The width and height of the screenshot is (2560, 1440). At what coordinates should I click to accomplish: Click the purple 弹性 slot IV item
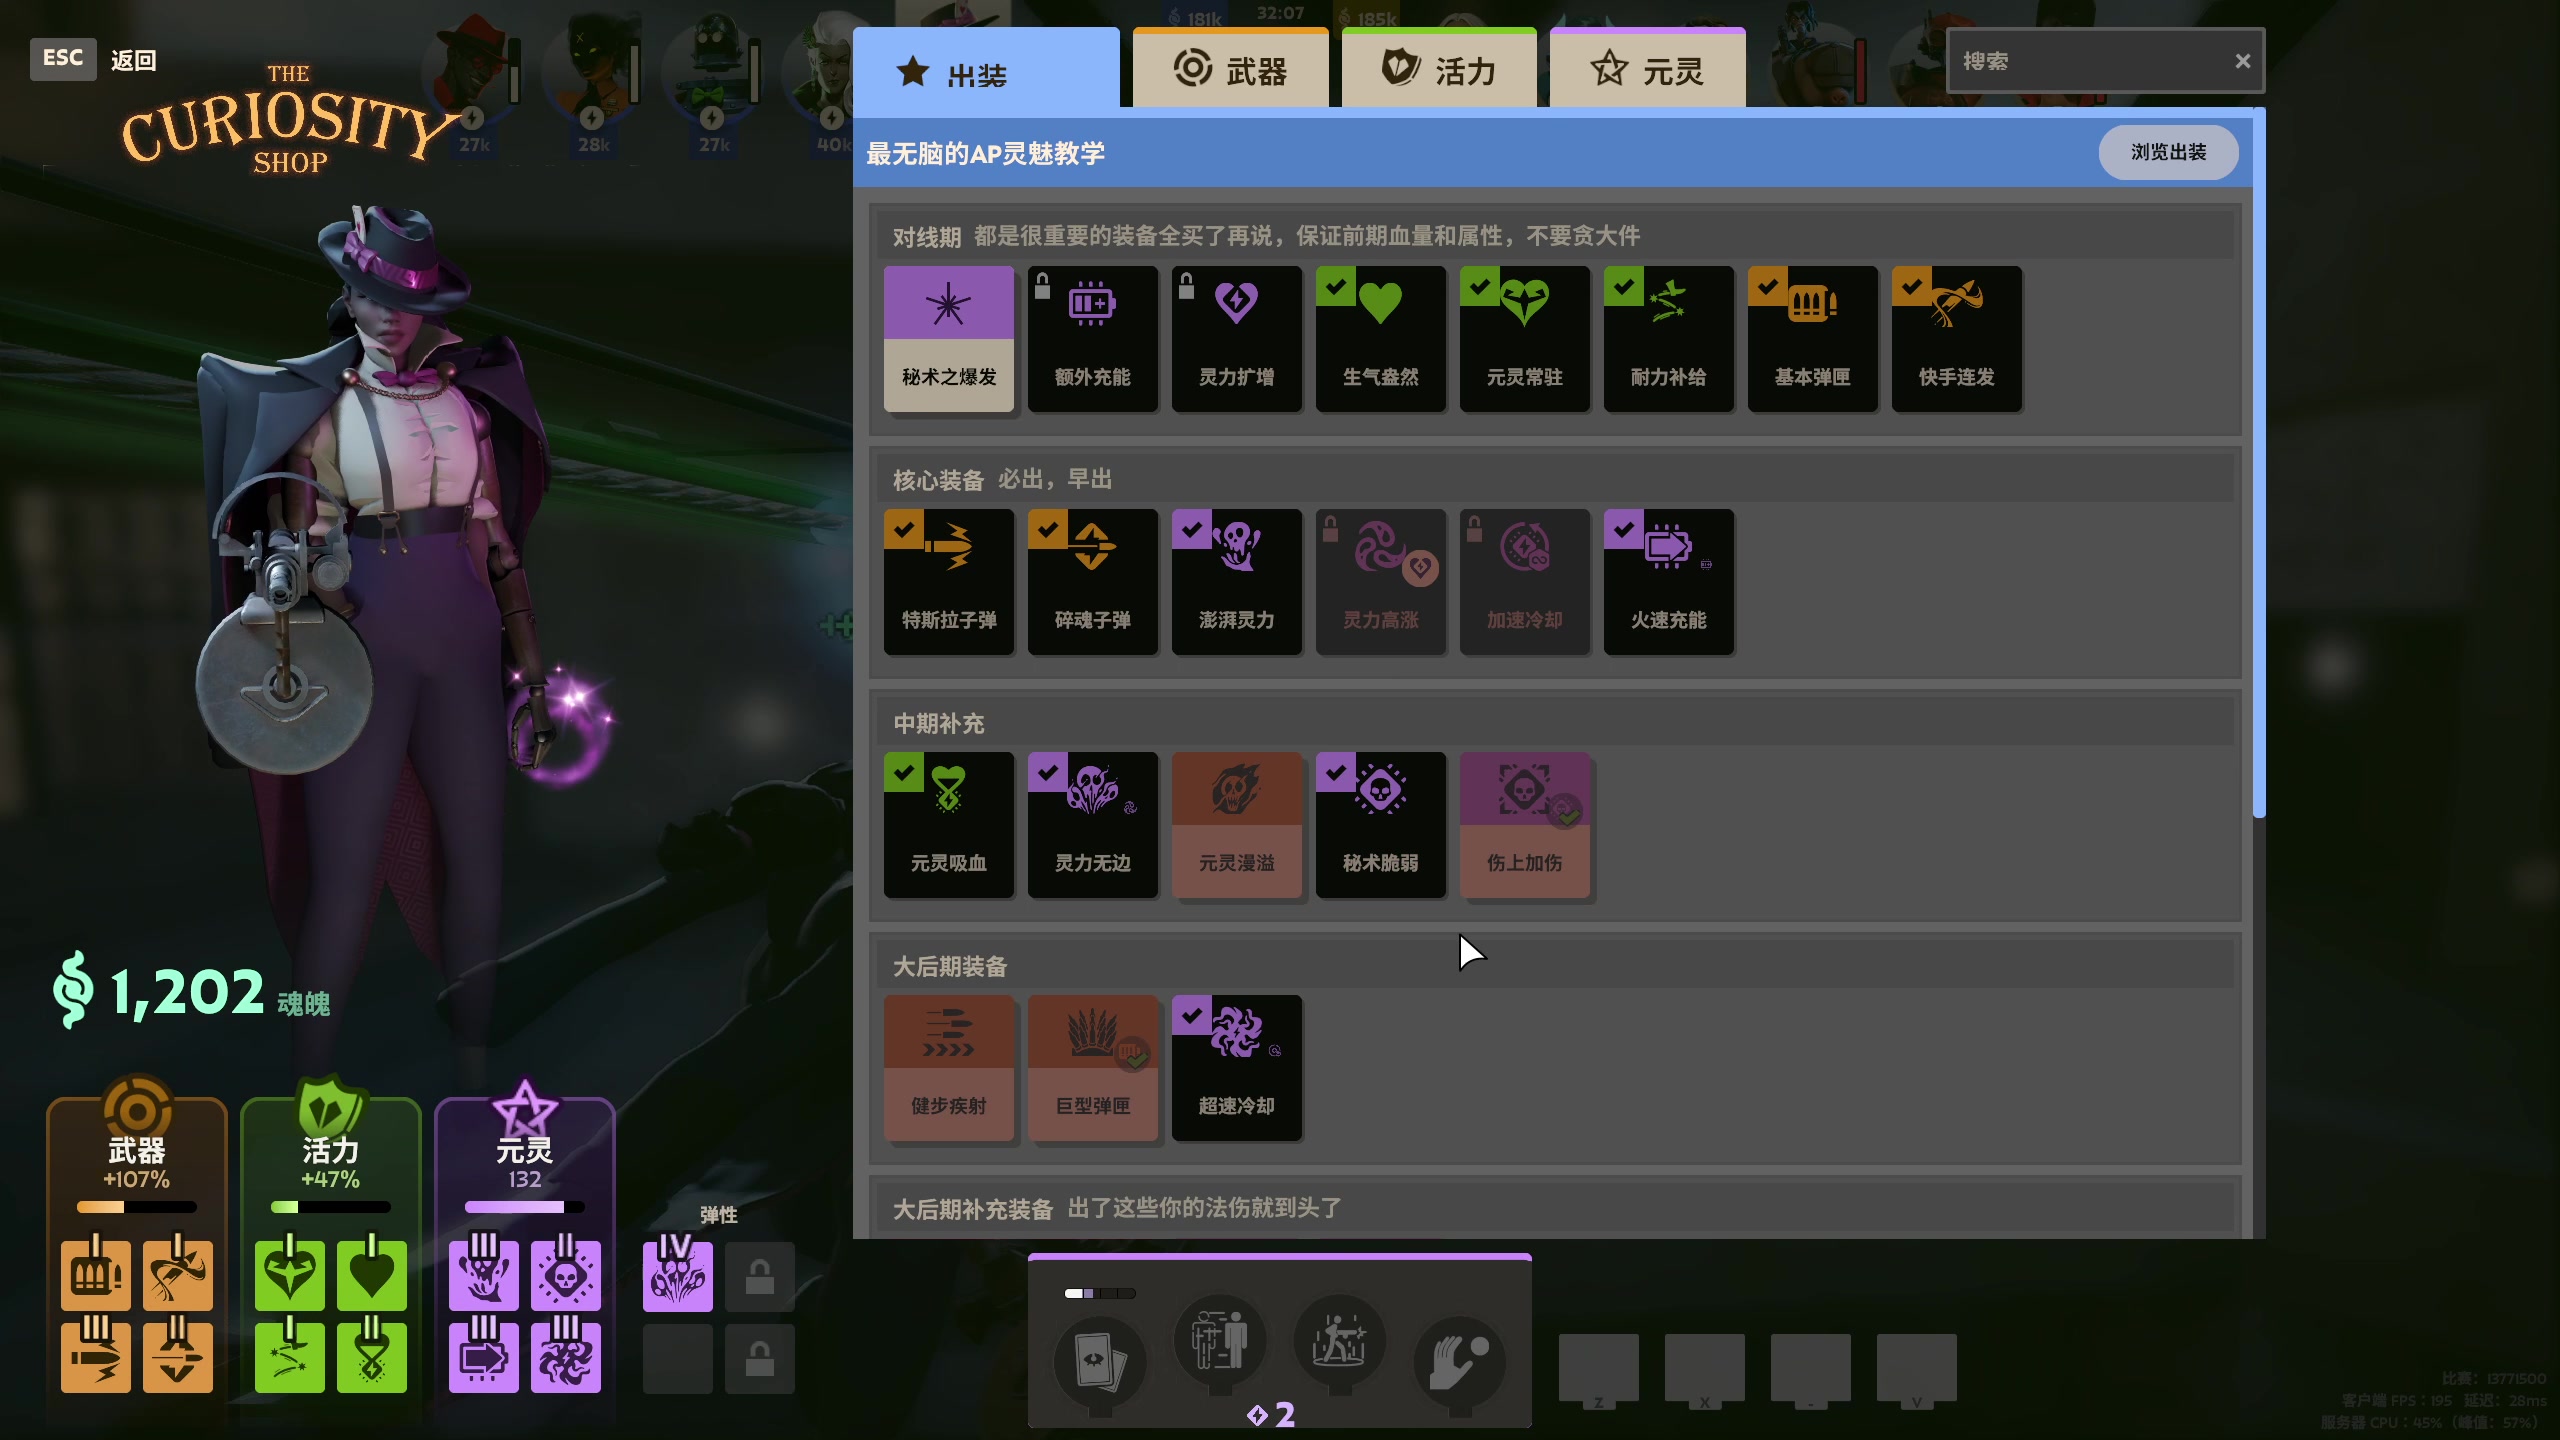pyautogui.click(x=677, y=1275)
